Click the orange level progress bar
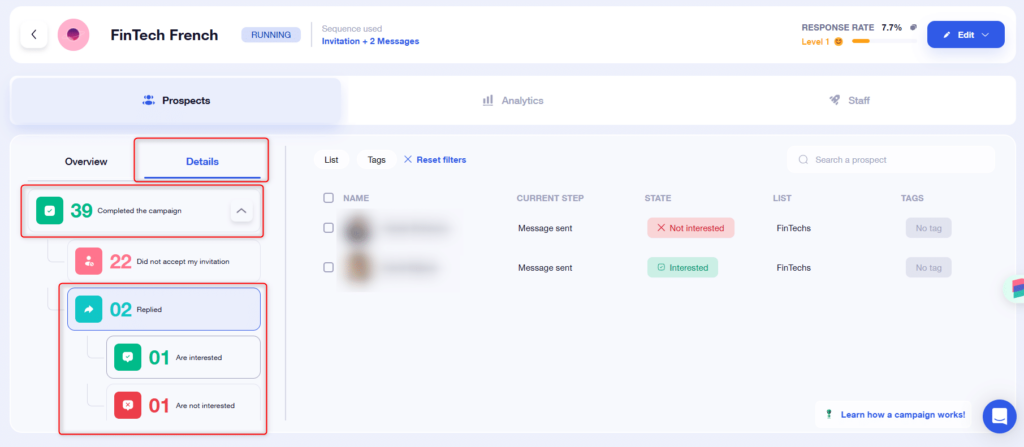 [x=884, y=41]
